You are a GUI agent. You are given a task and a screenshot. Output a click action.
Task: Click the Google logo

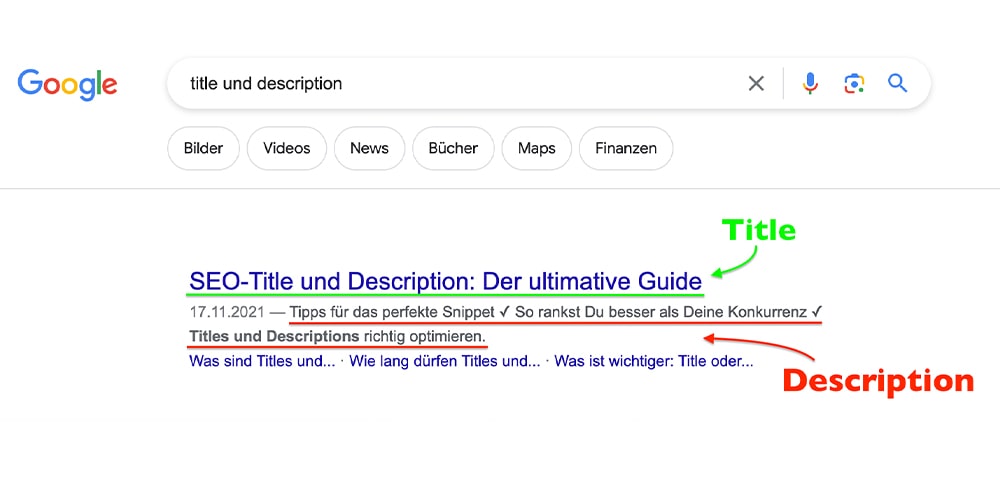(68, 85)
